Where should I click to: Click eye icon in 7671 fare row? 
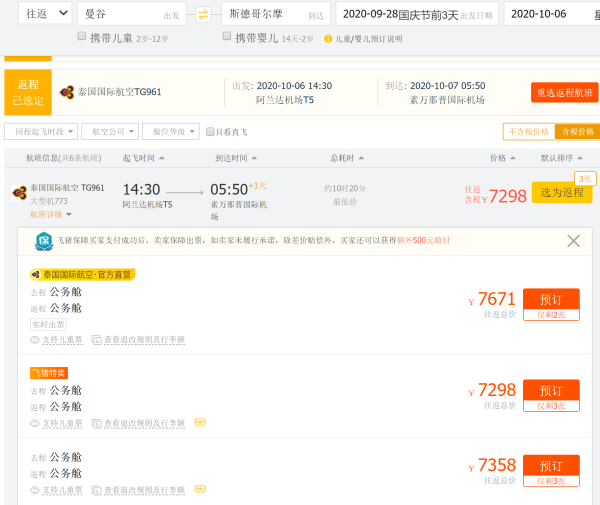click(x=35, y=340)
